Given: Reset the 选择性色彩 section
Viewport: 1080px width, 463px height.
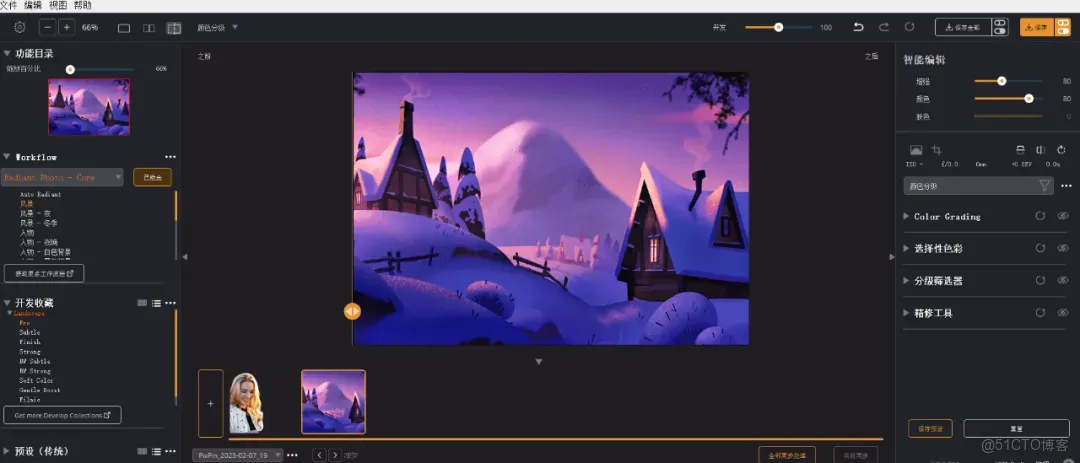Looking at the screenshot, I should 1040,248.
